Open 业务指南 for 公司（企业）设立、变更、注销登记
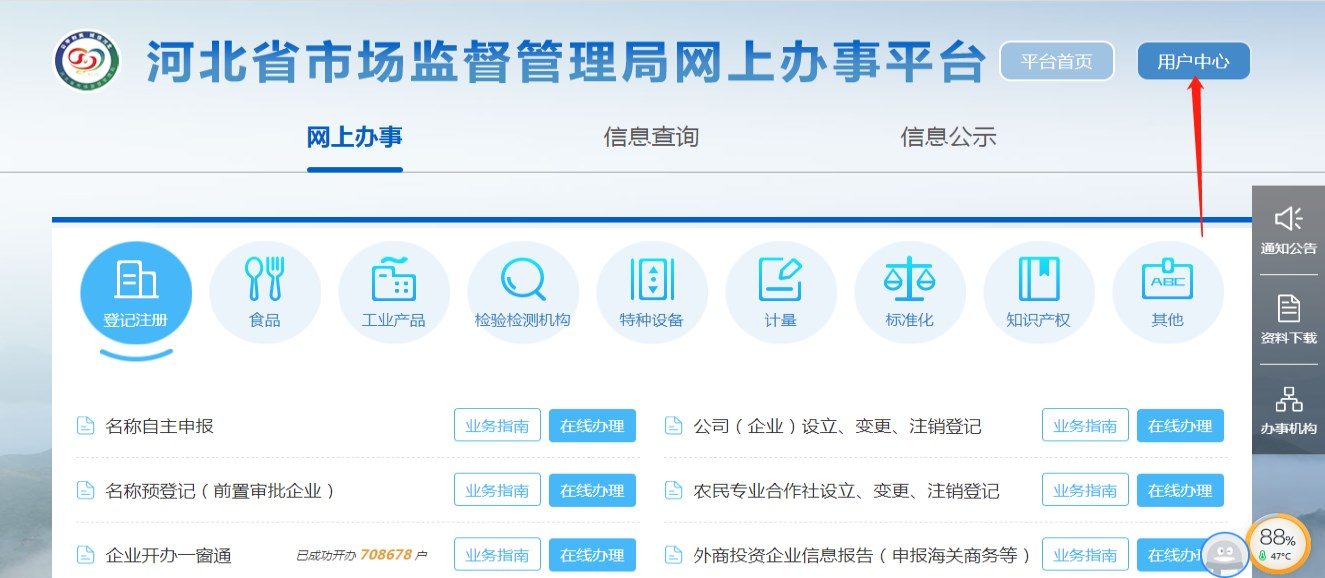The width and height of the screenshot is (1325, 578). click(1085, 426)
